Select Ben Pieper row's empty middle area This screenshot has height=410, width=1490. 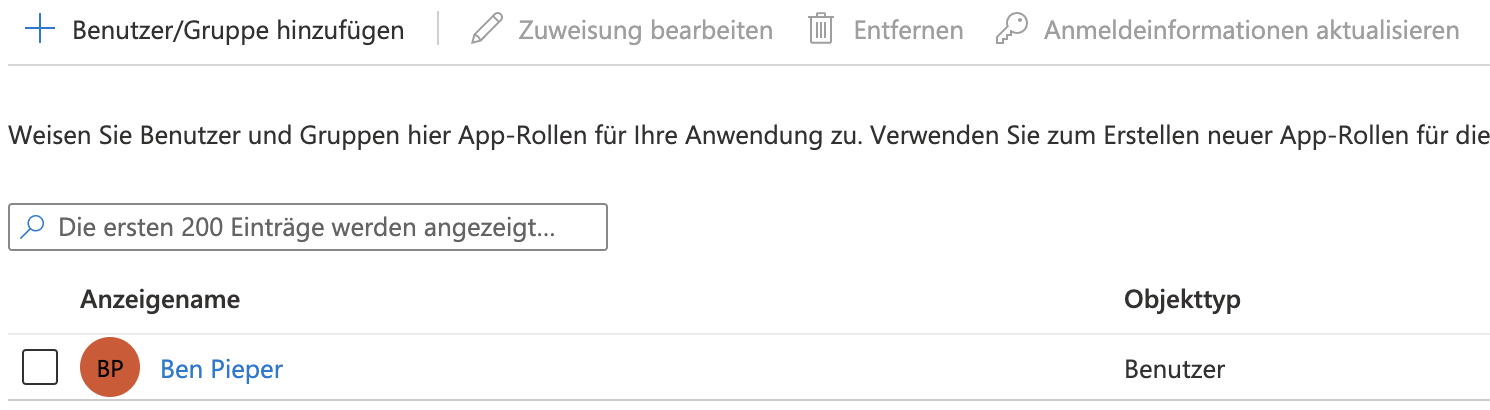700,369
